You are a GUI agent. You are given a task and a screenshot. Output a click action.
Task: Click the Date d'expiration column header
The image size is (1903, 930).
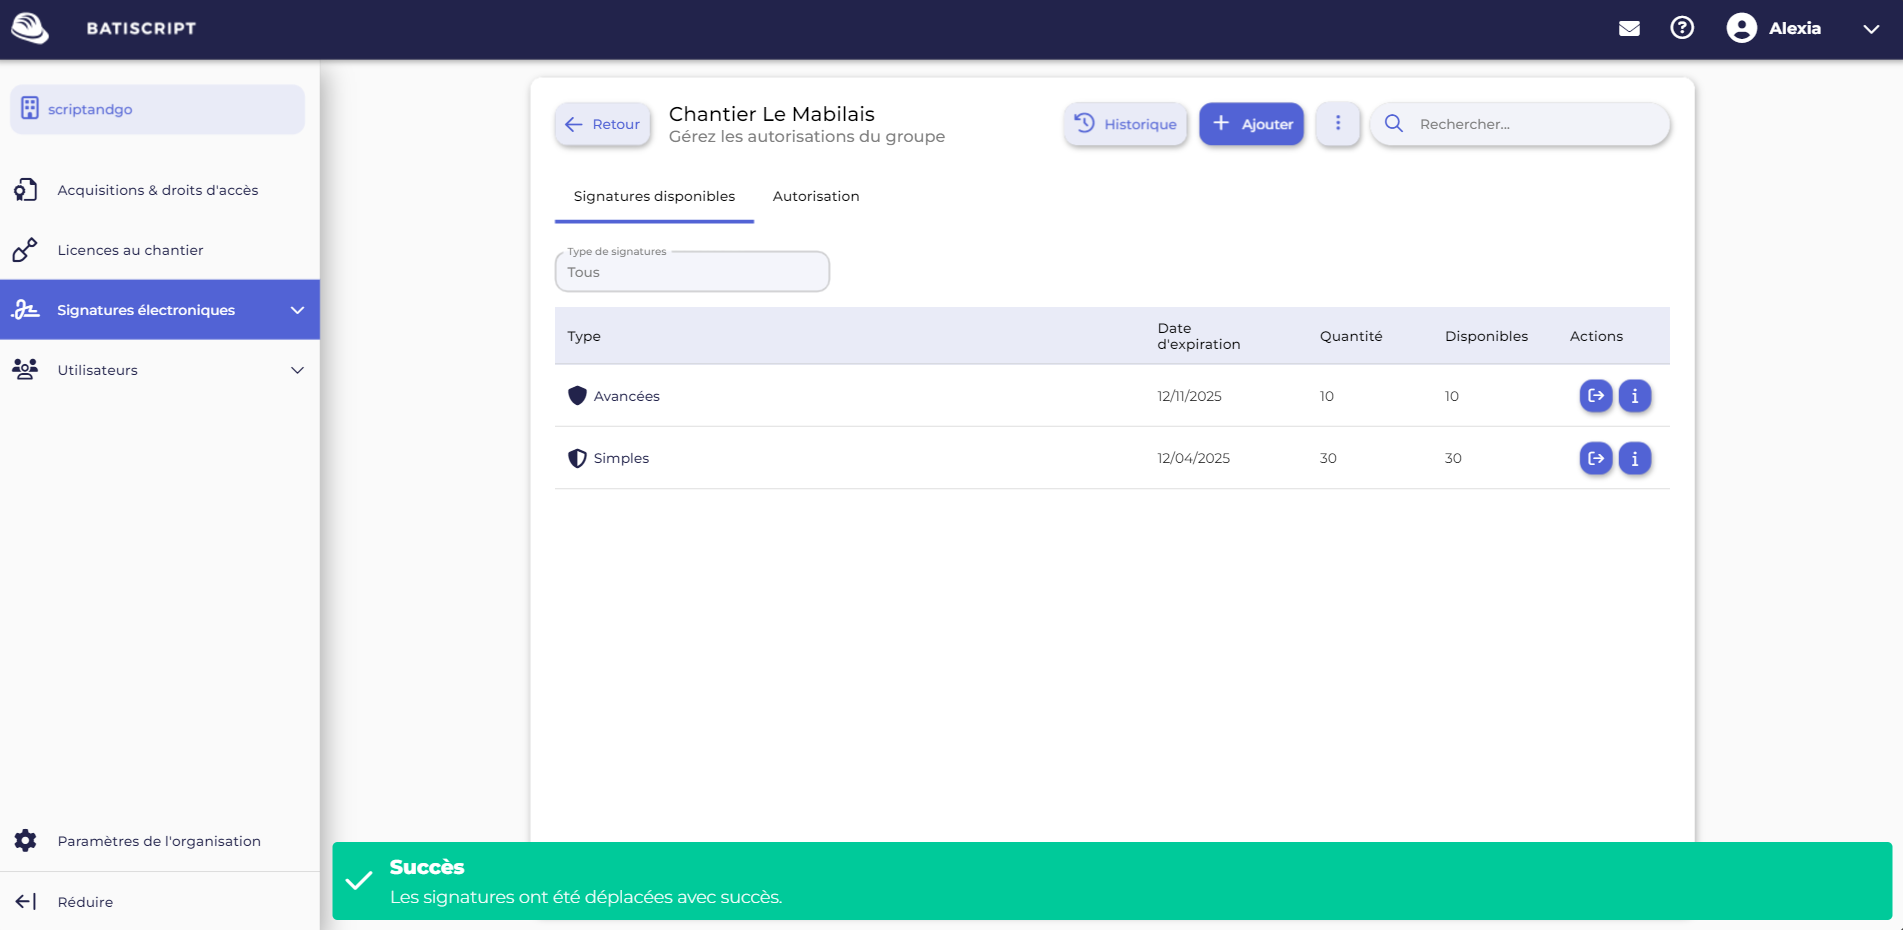click(1199, 336)
